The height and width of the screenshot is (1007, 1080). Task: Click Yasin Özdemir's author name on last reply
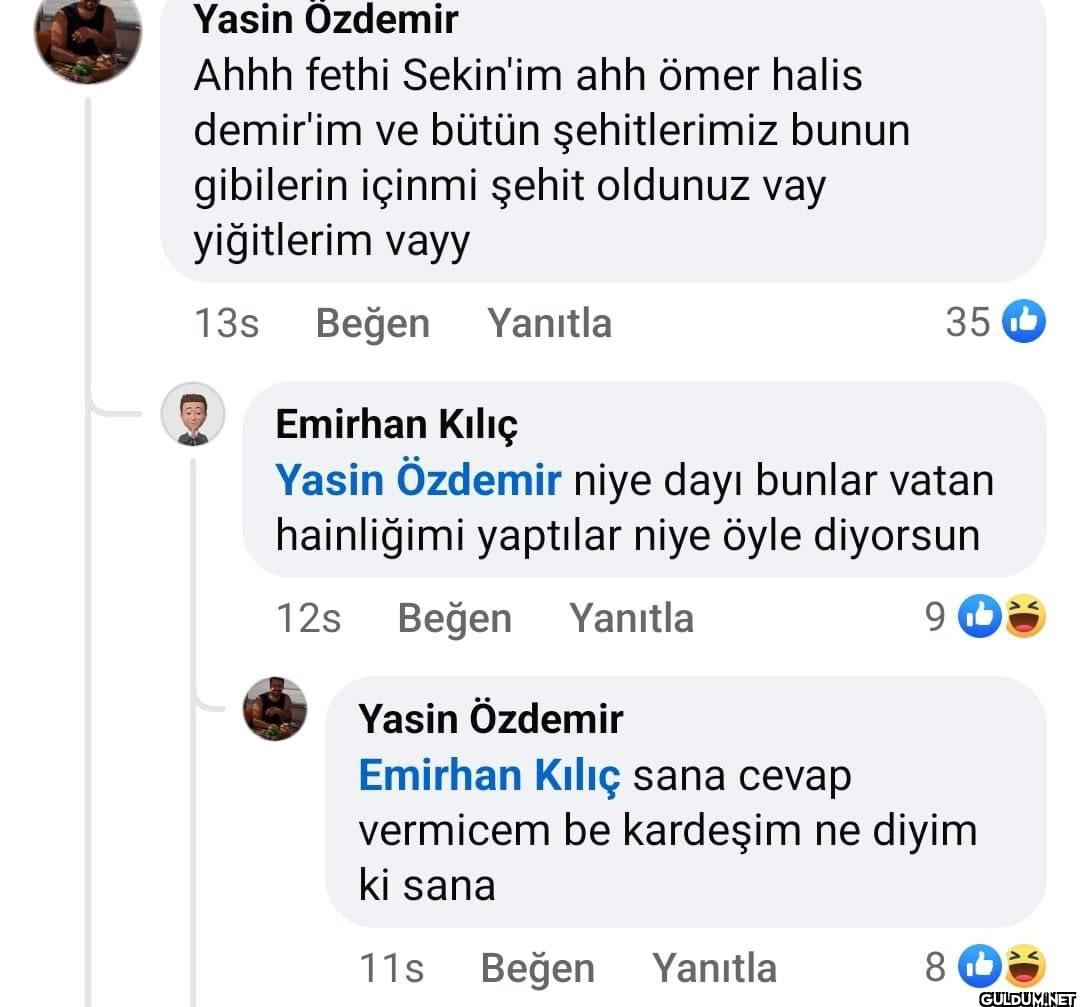point(490,719)
